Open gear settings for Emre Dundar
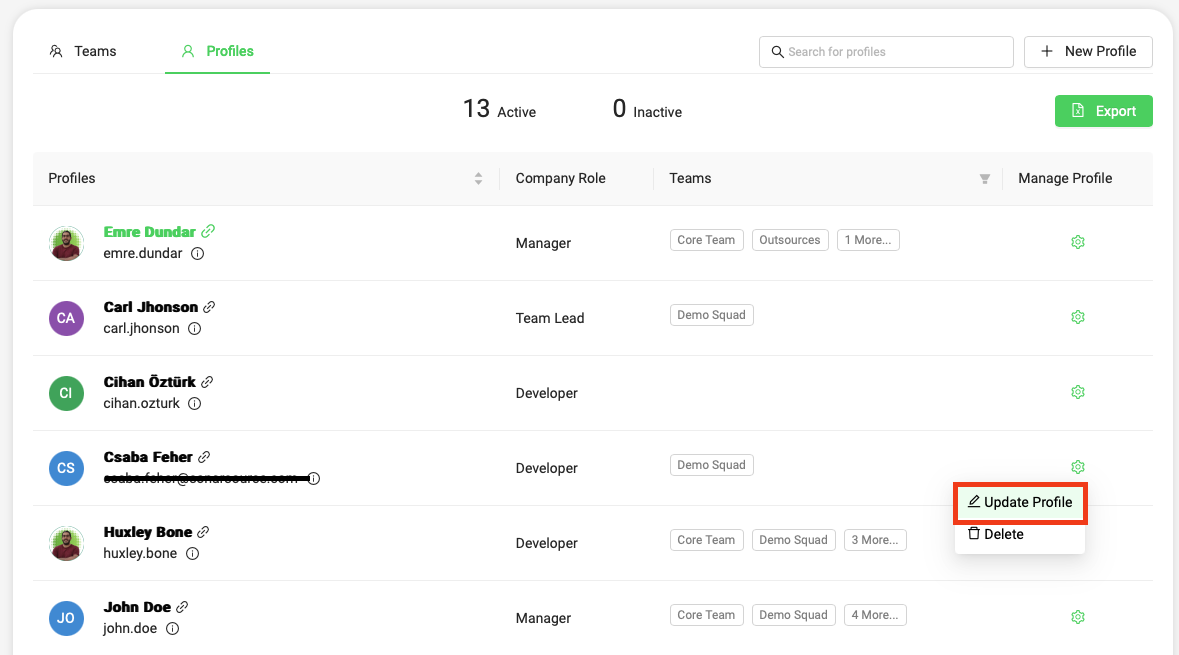 1077,242
